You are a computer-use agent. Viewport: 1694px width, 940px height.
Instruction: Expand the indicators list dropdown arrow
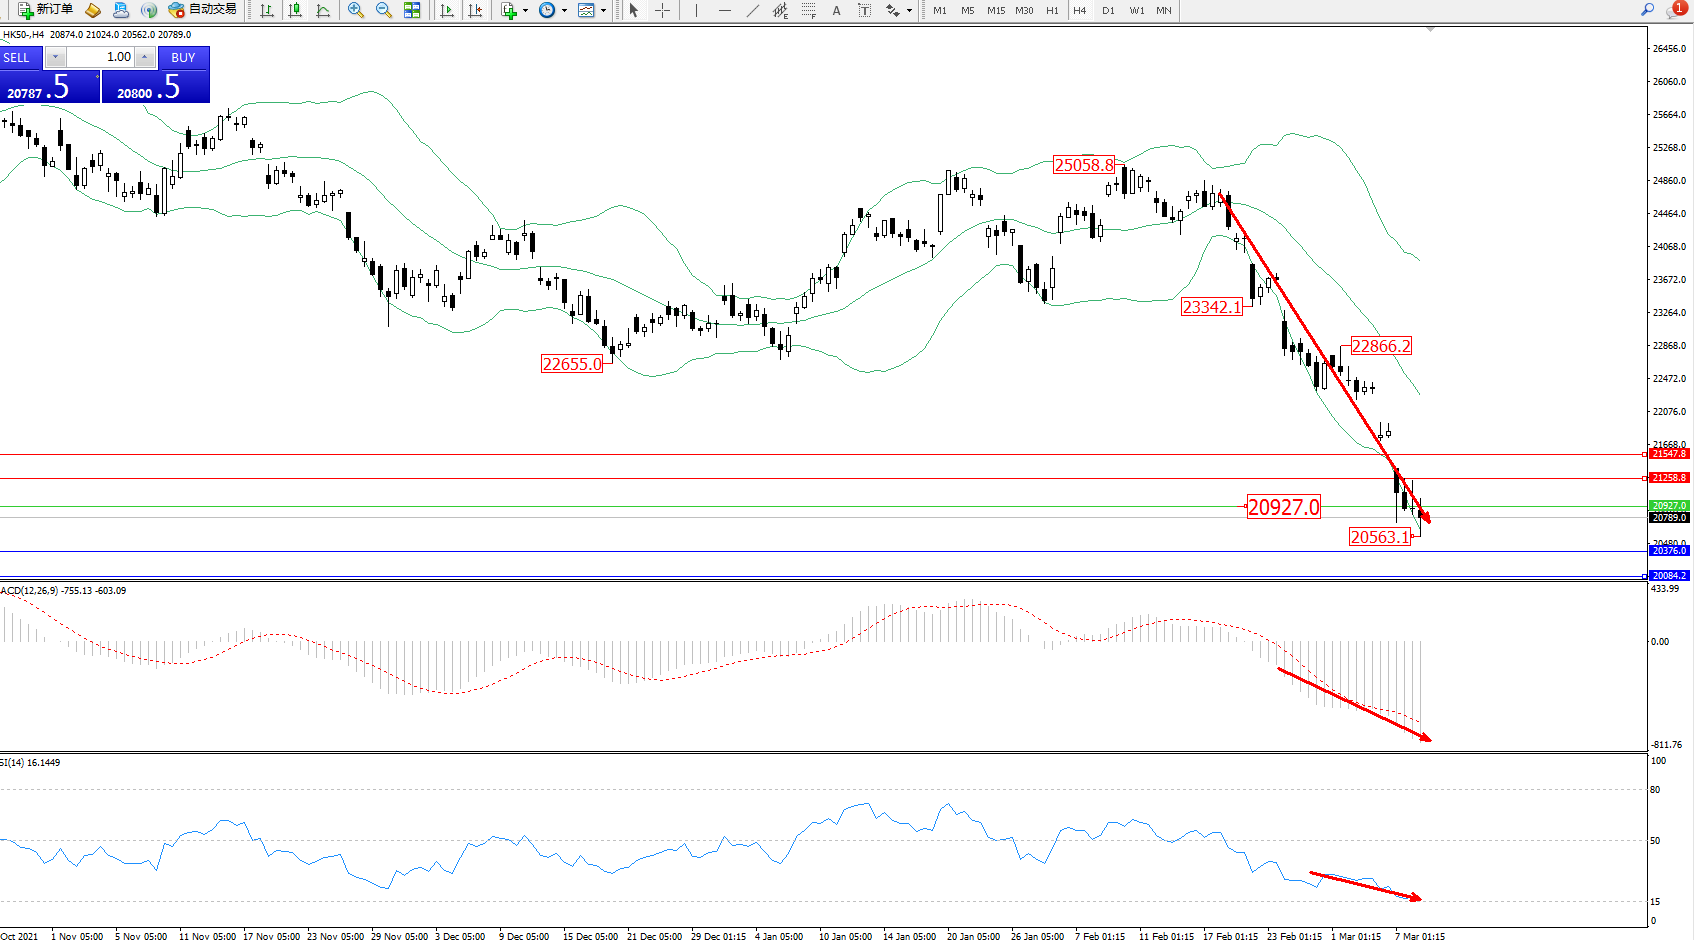(525, 10)
